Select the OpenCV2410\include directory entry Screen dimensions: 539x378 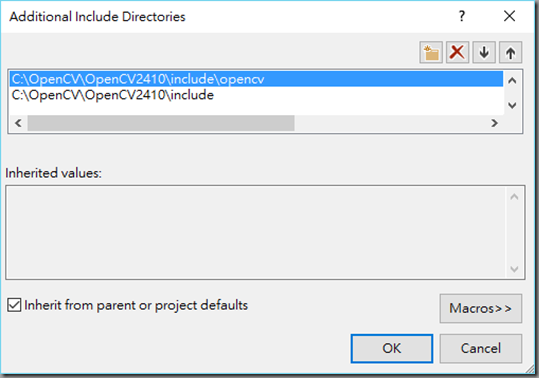(x=256, y=95)
